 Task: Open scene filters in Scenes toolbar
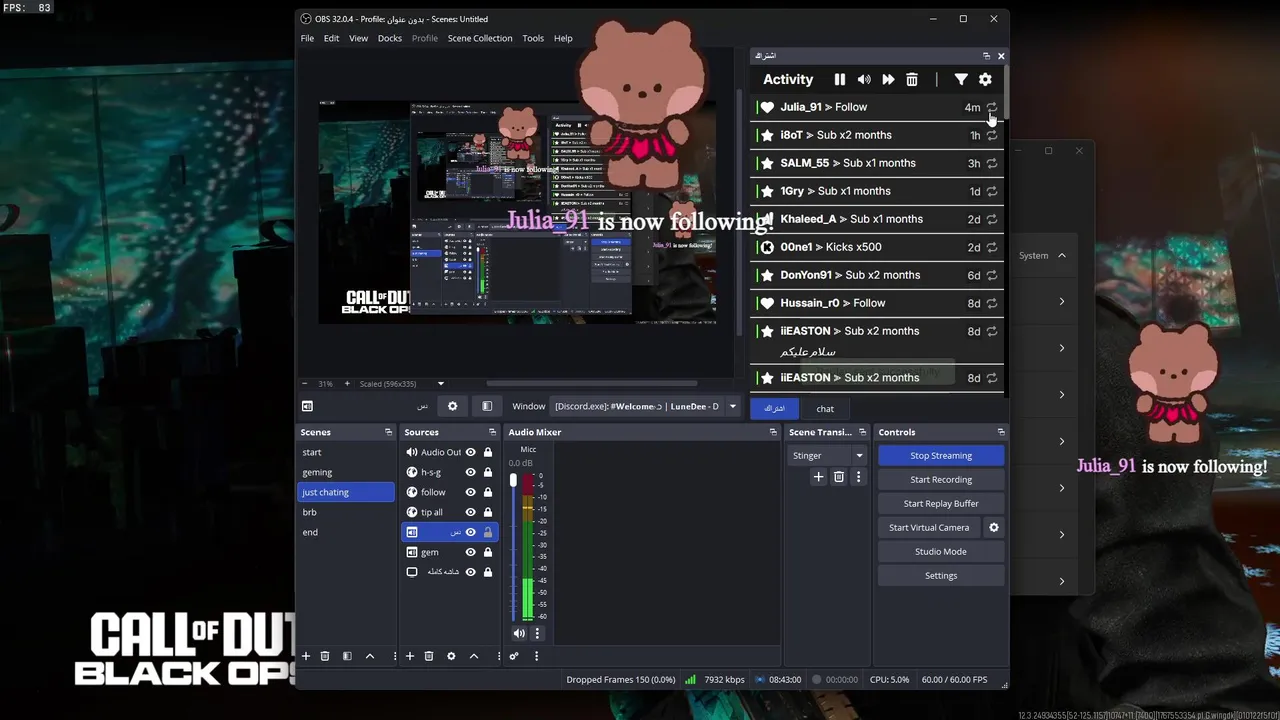pos(347,656)
